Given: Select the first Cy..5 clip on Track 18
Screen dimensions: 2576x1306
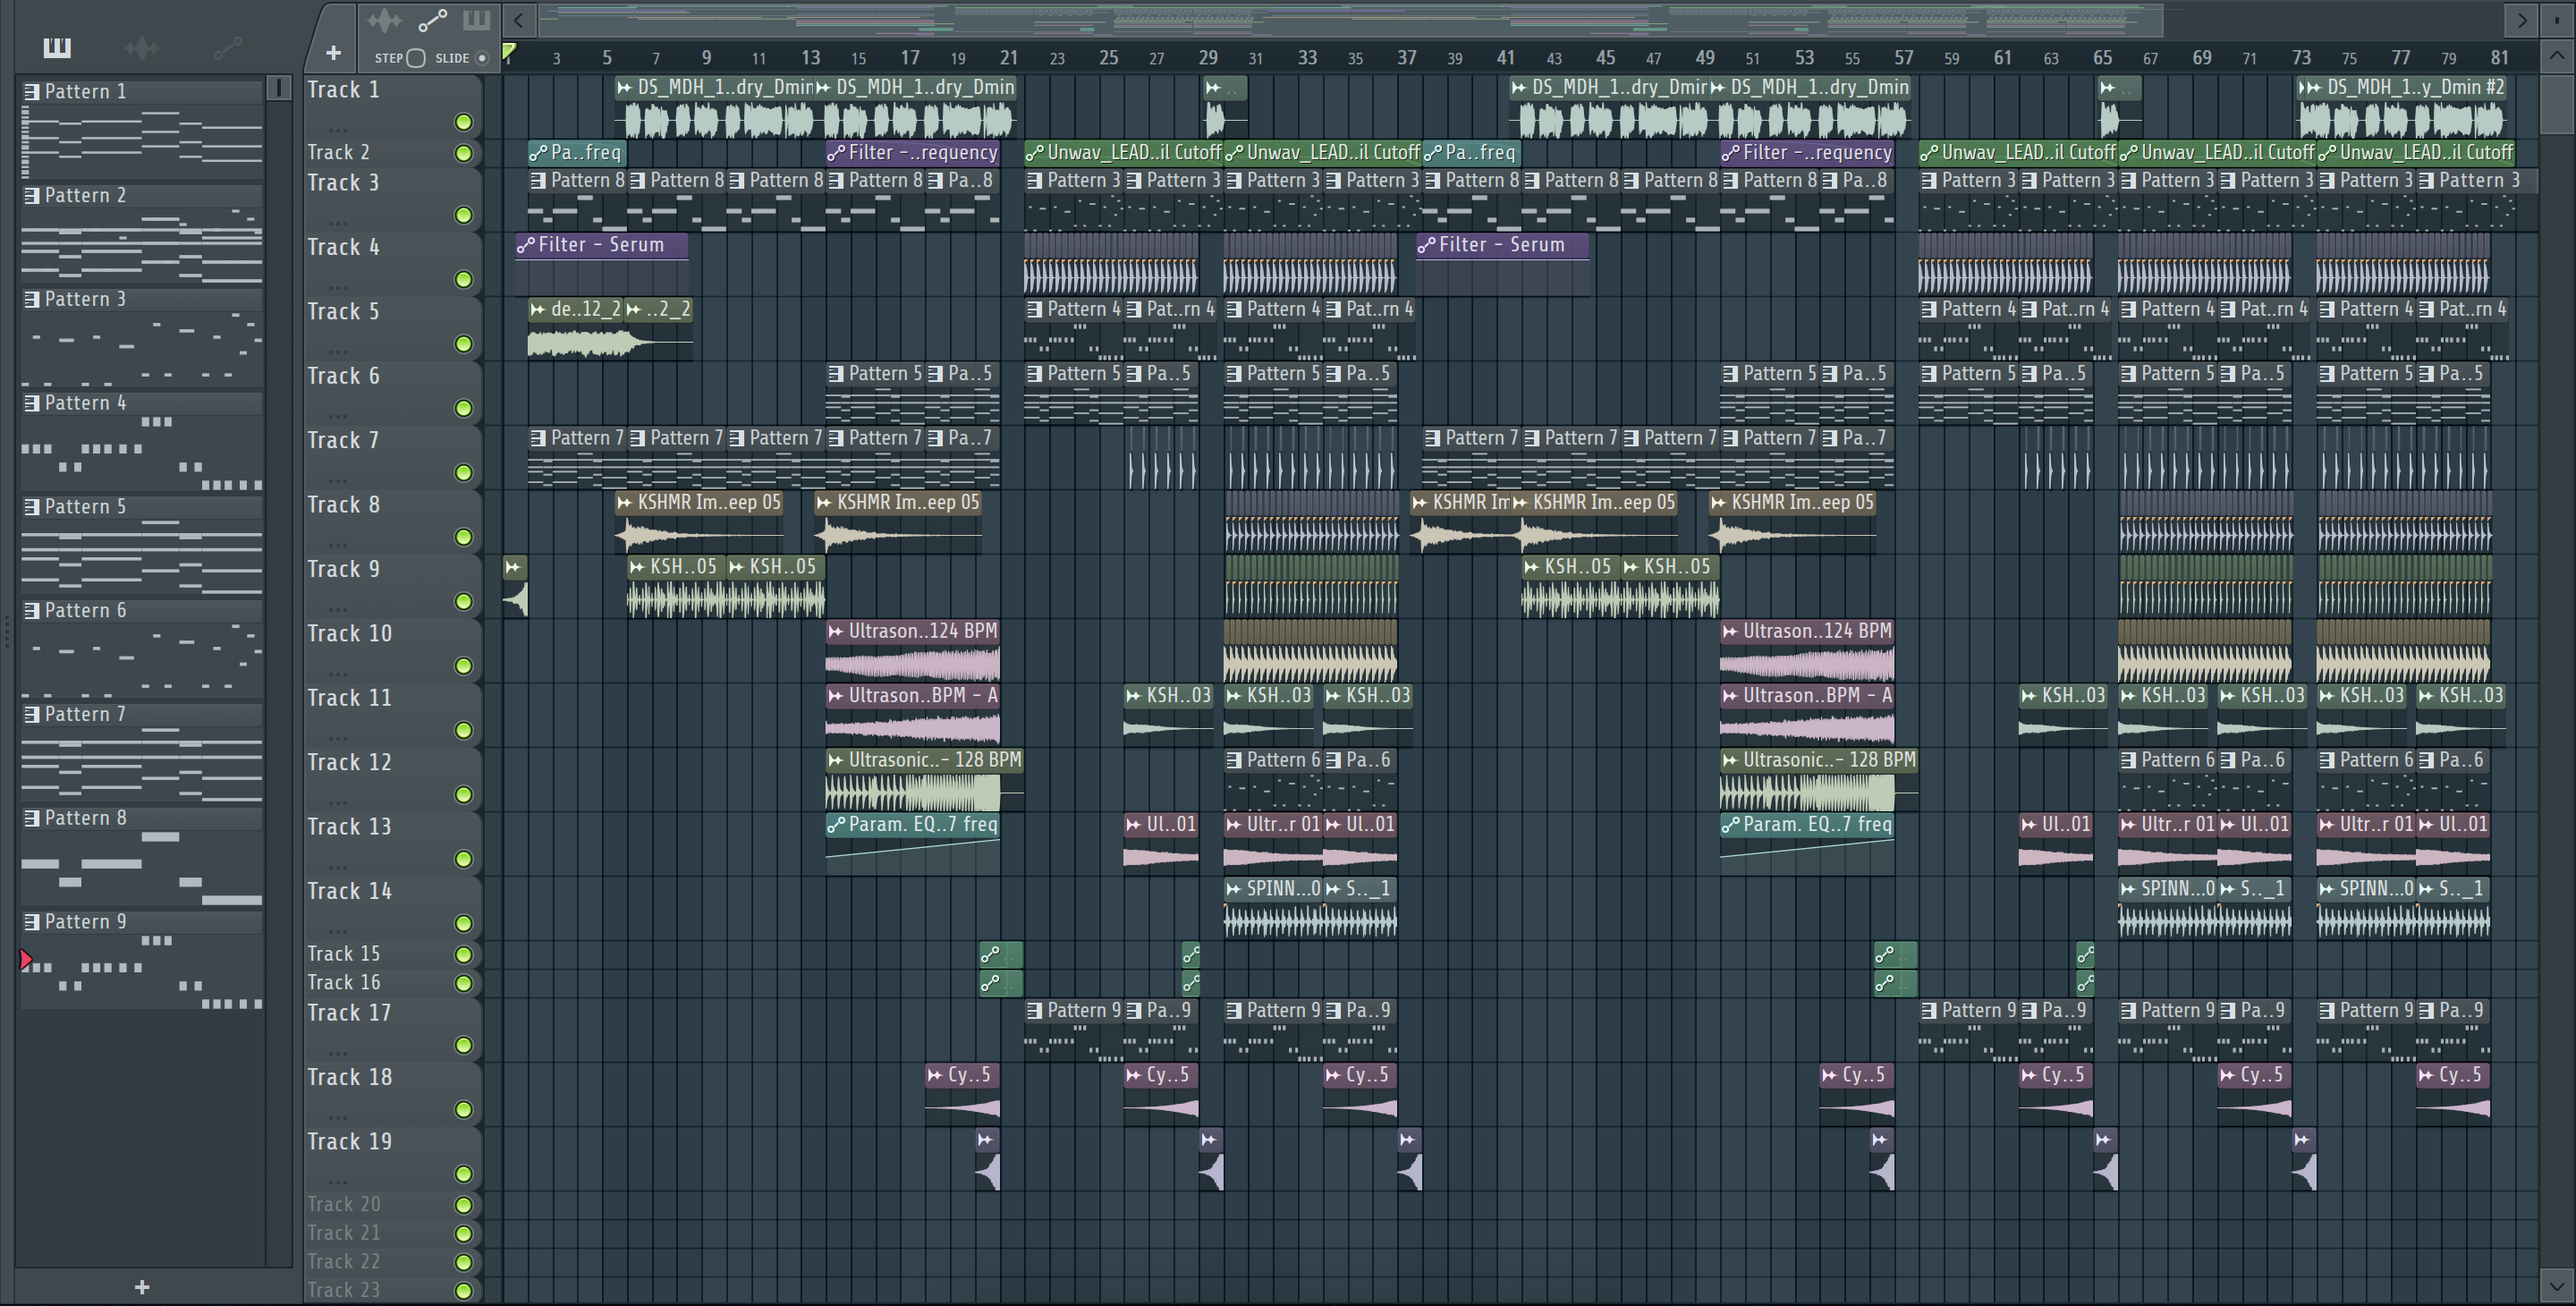Looking at the screenshot, I should [x=962, y=1095].
